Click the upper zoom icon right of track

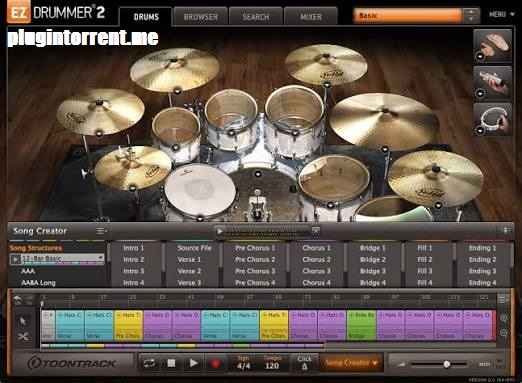[x=503, y=318]
